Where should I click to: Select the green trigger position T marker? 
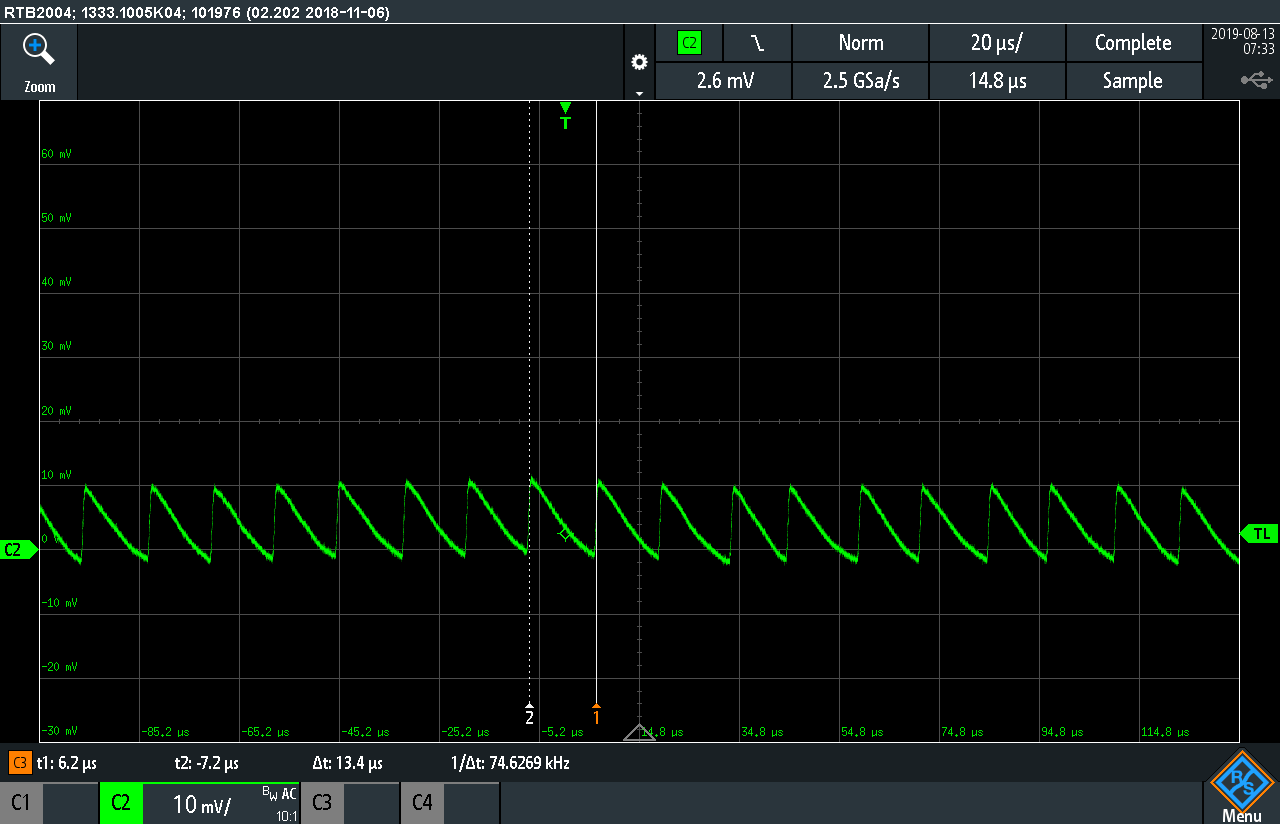coord(565,116)
